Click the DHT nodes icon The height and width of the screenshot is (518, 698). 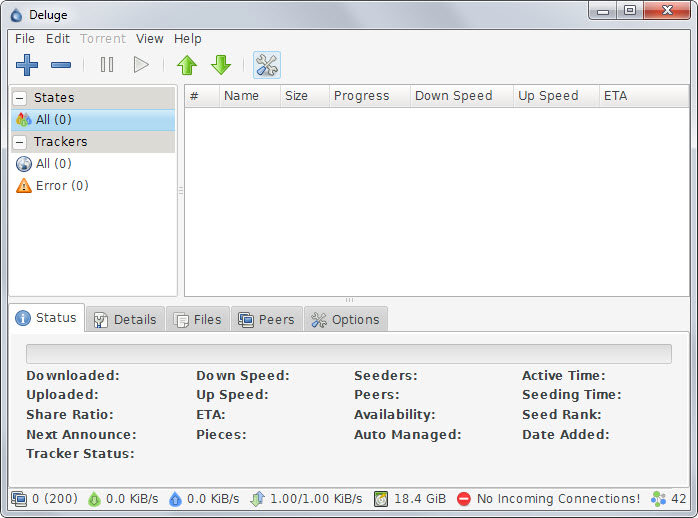coord(658,499)
